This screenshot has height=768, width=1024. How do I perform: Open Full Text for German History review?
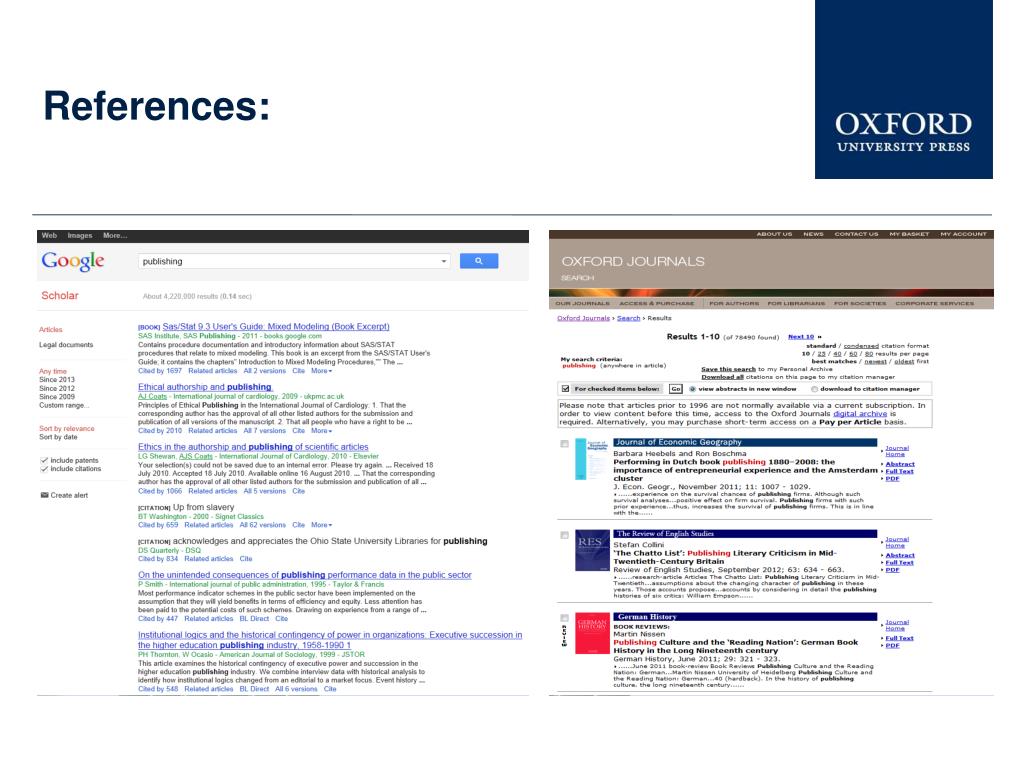(x=899, y=638)
